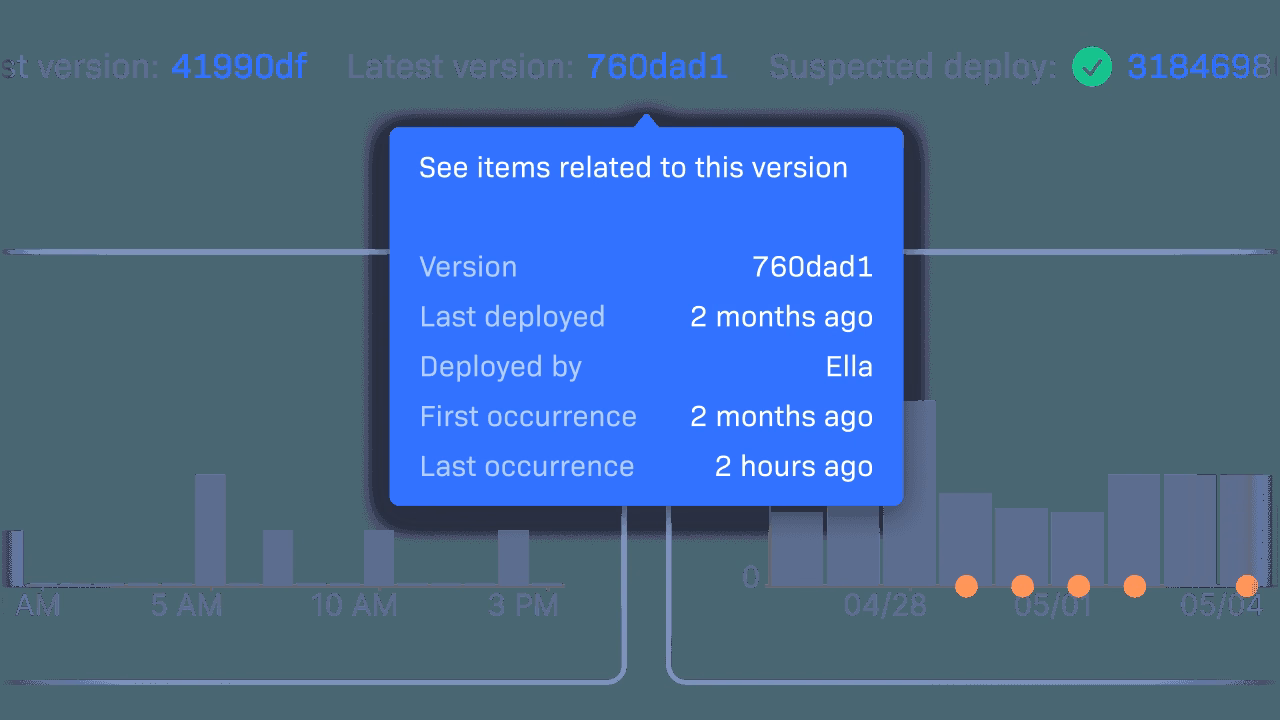Viewport: 1280px width, 720px height.
Task: Click the 'Last deployed' 2 months ago value
Action: (x=781, y=317)
